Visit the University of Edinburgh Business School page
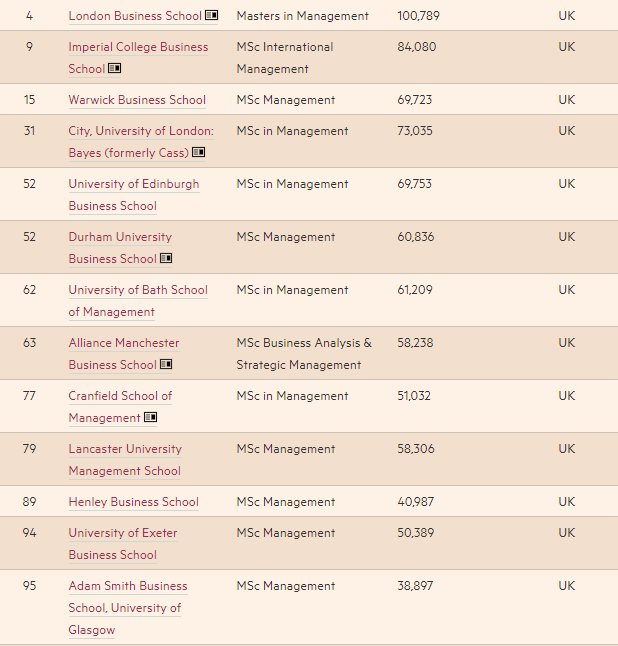 tap(133, 195)
